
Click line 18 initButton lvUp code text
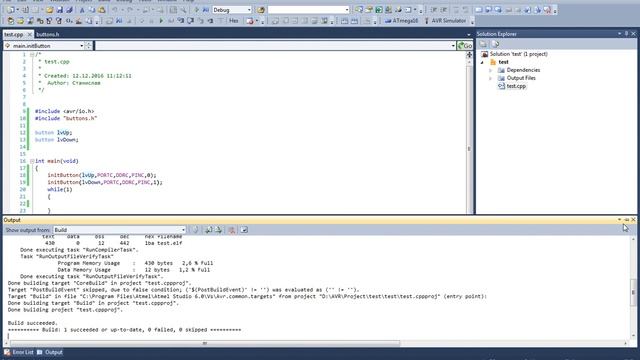102,175
